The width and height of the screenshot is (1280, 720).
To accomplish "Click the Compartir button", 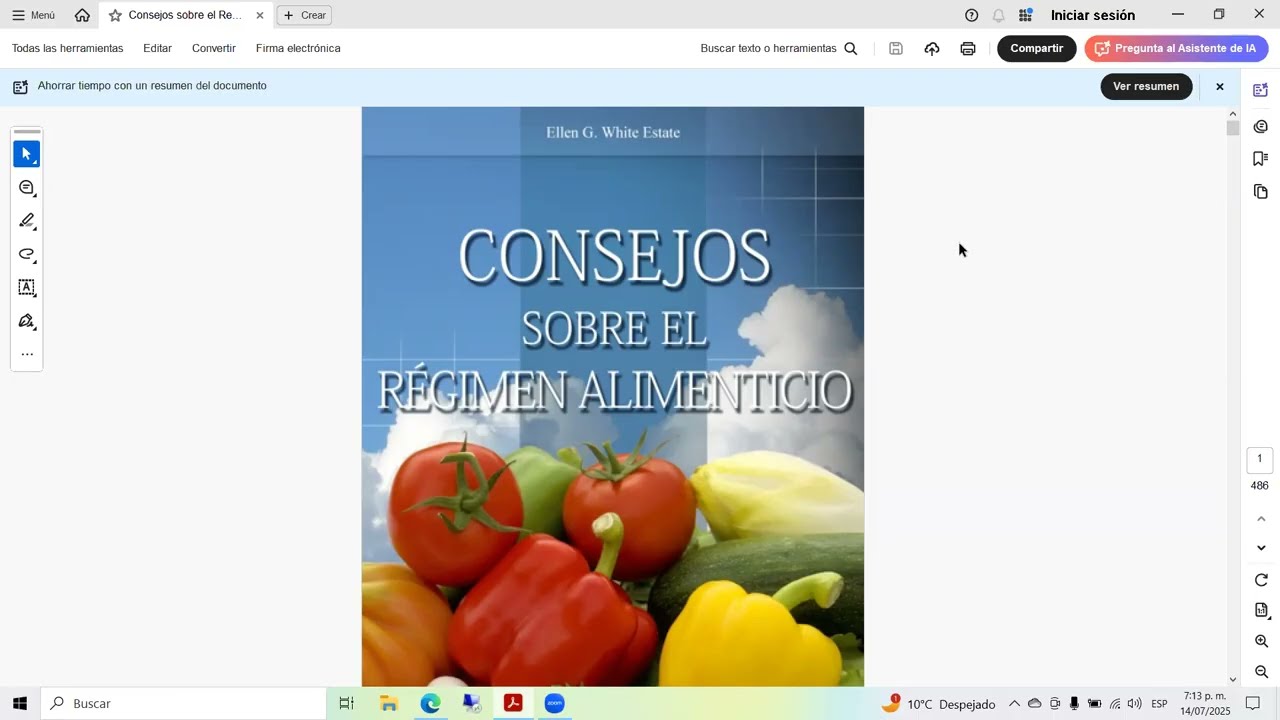I will click(1036, 48).
